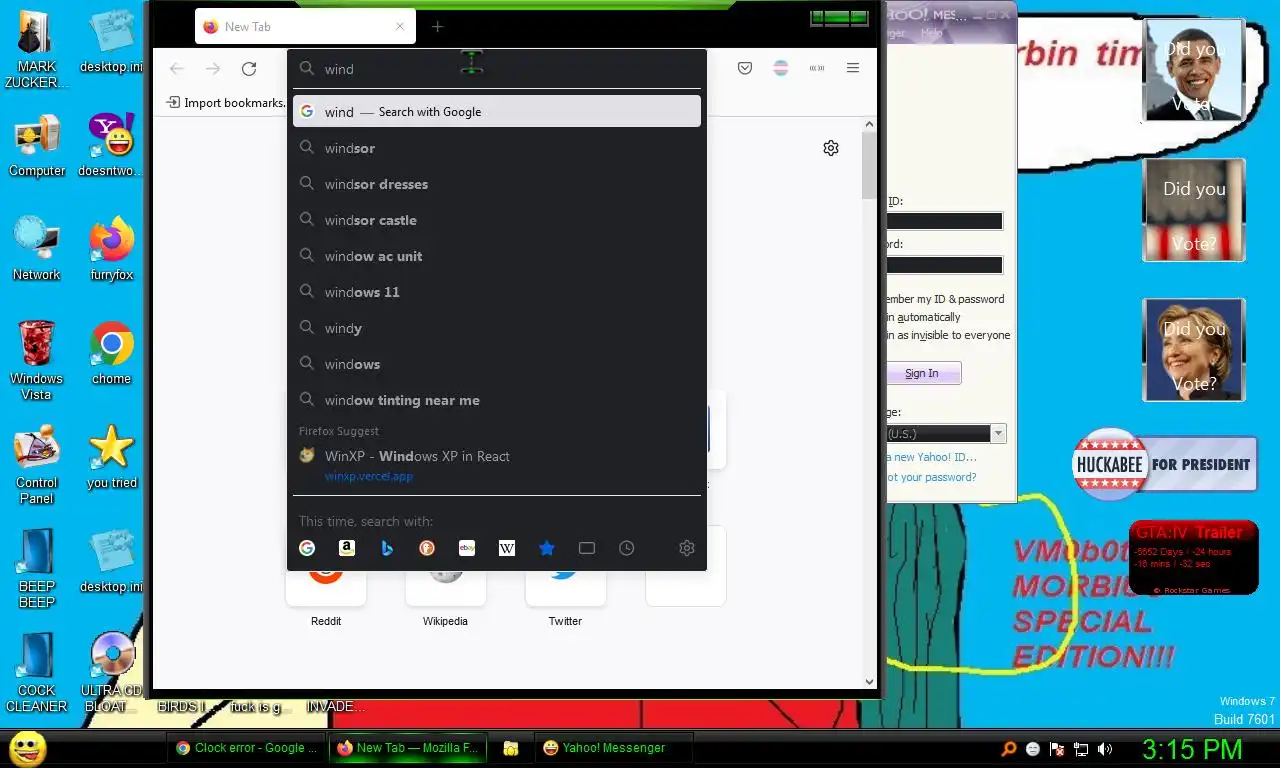Click Firefox forward arrow button
The image size is (1280, 768).
[x=213, y=69]
